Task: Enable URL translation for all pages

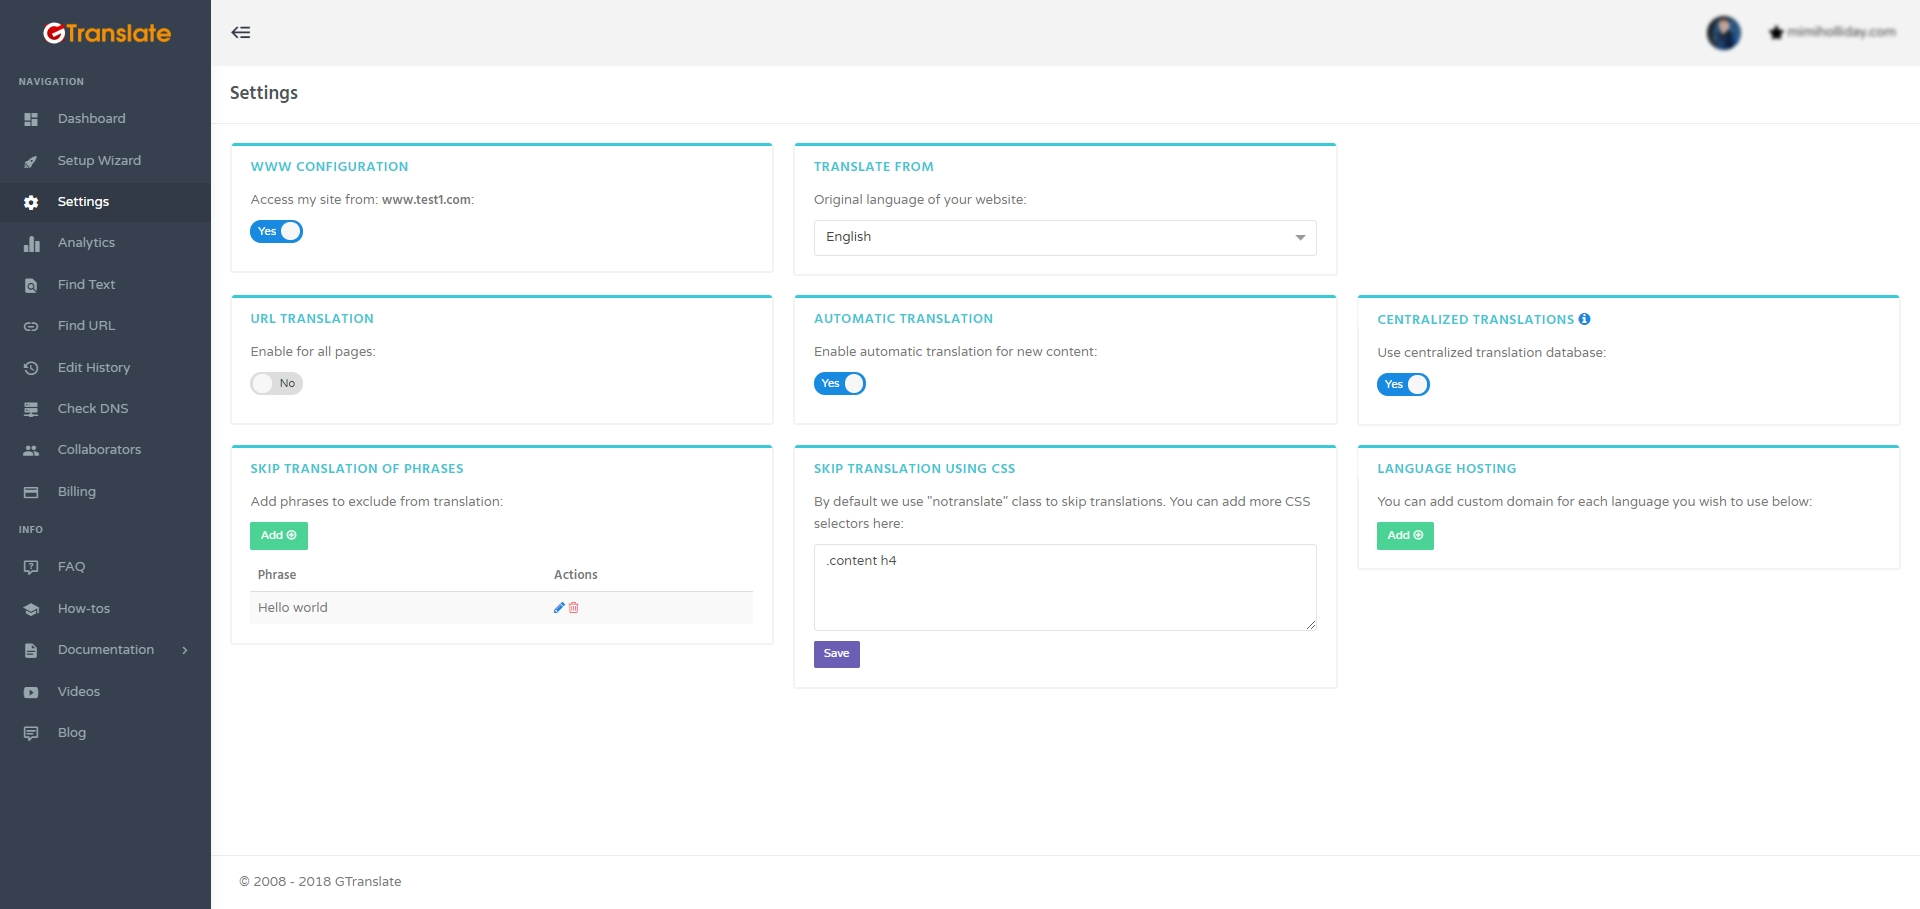Action: pos(276,383)
